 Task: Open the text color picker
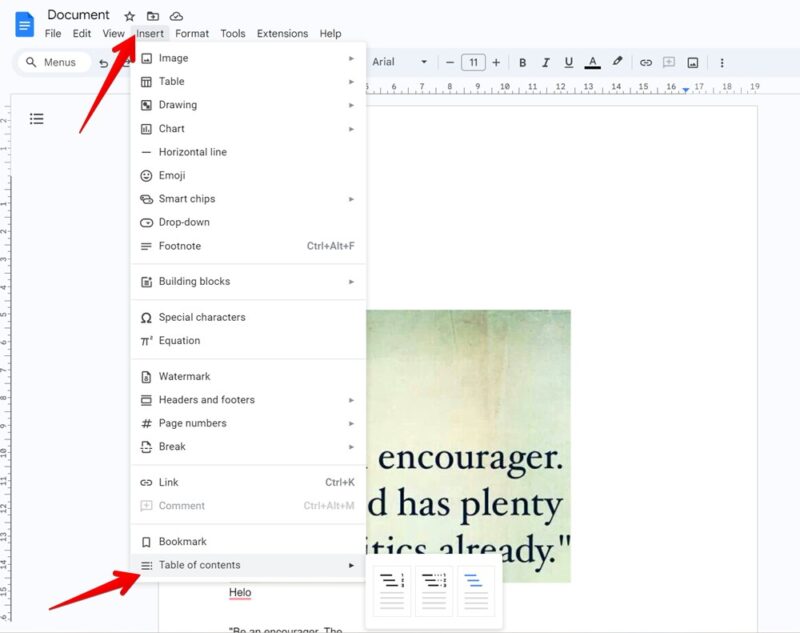tap(592, 62)
